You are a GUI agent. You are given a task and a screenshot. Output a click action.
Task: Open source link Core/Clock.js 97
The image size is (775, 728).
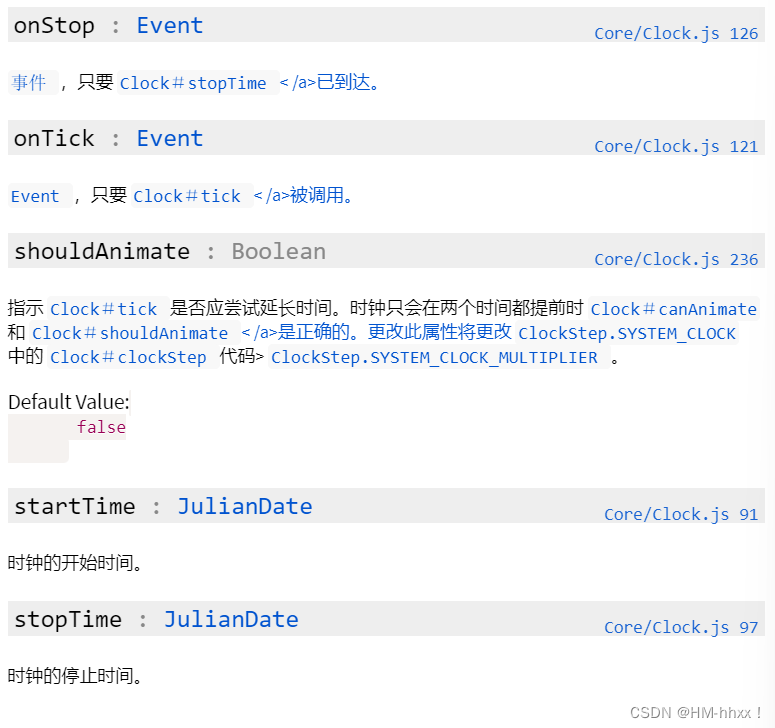[681, 628]
